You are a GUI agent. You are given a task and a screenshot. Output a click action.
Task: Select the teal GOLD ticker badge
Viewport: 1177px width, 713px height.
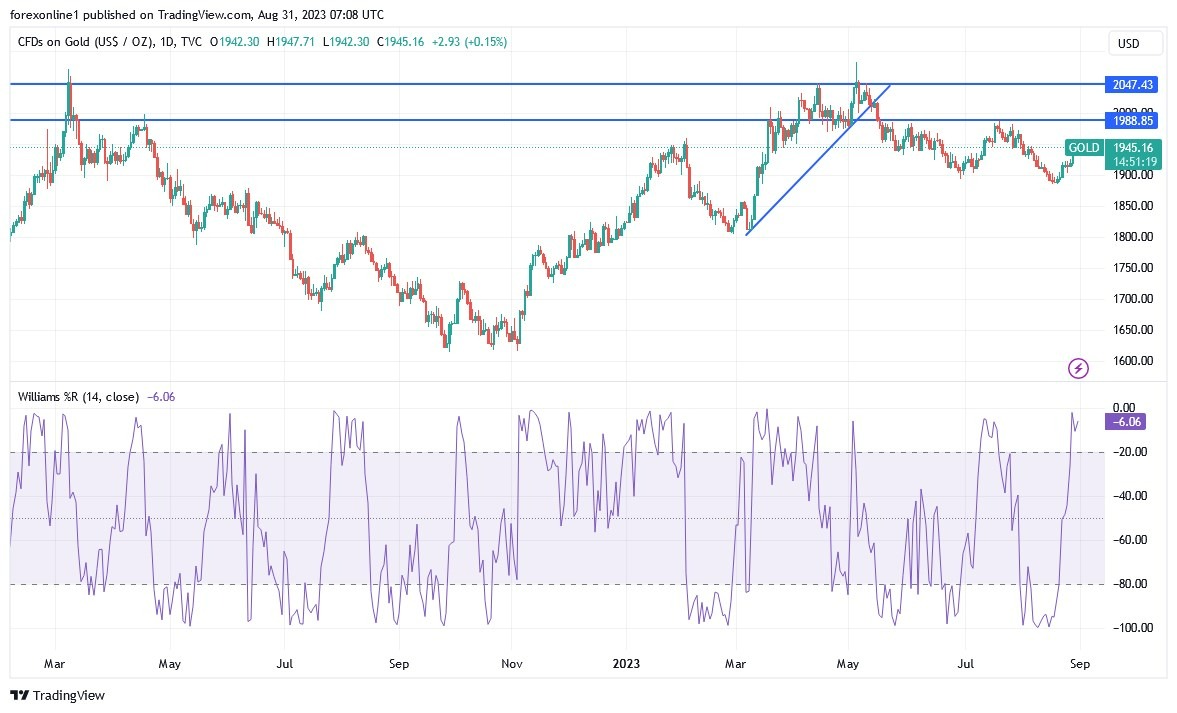pos(1083,147)
